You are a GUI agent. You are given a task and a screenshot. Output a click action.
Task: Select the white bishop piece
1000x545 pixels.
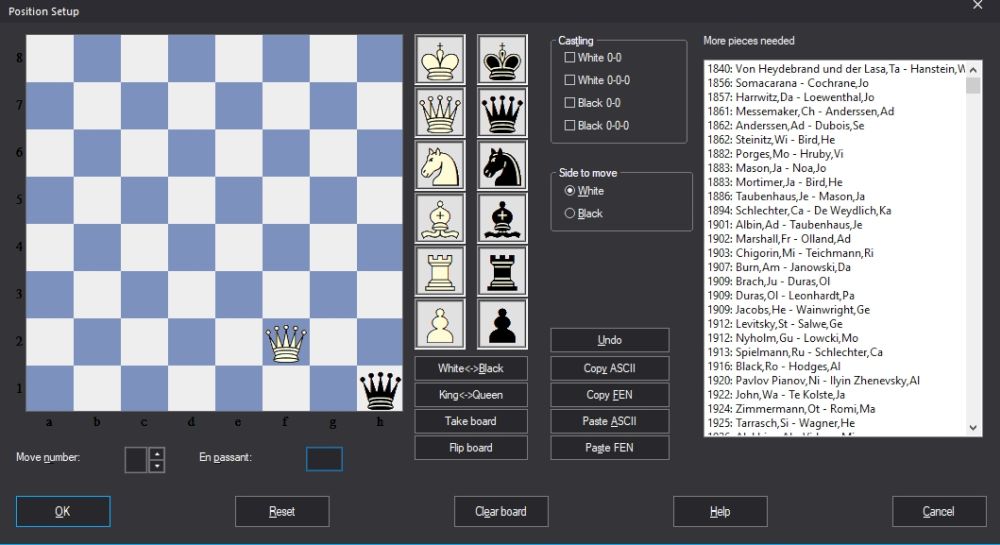pos(440,218)
